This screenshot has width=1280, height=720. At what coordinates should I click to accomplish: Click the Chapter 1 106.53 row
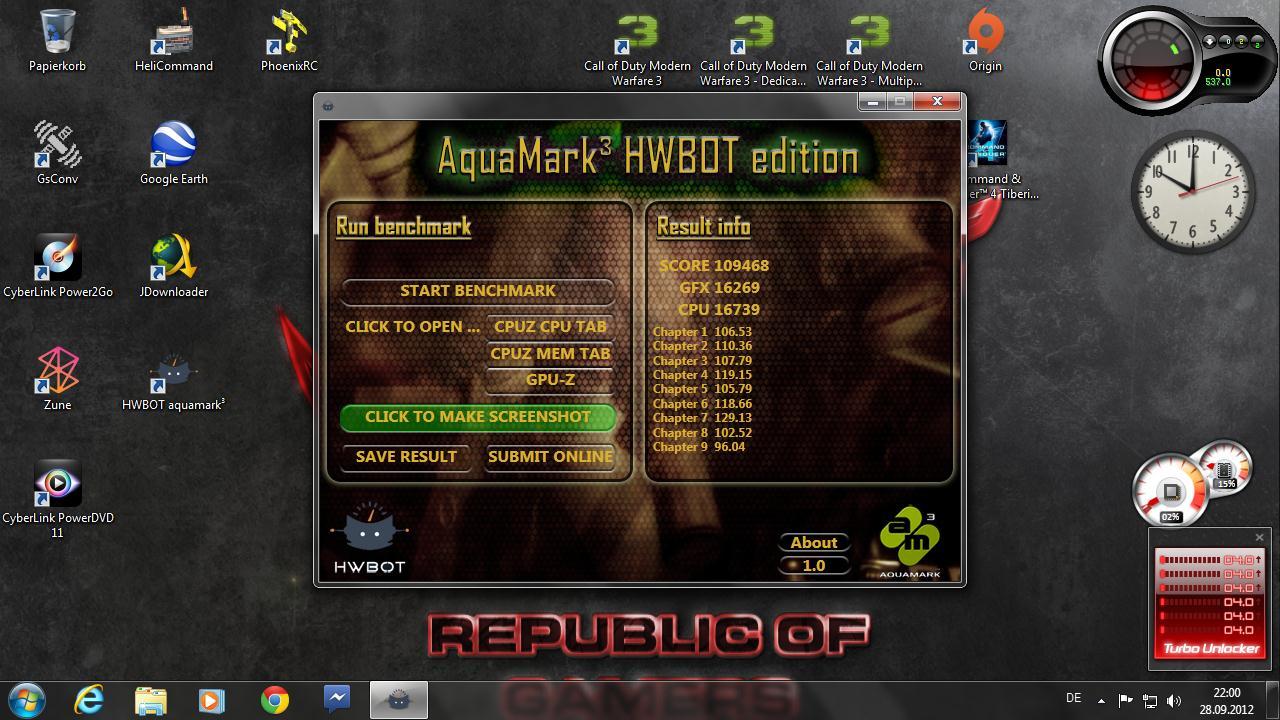click(x=702, y=332)
